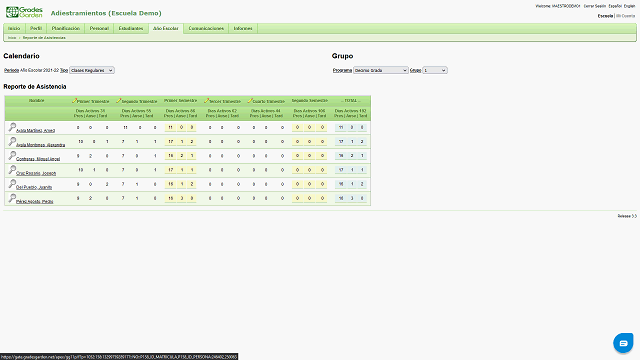Go to the Planificación tab
Image resolution: width=640 pixels, height=360 pixels.
tap(66, 29)
